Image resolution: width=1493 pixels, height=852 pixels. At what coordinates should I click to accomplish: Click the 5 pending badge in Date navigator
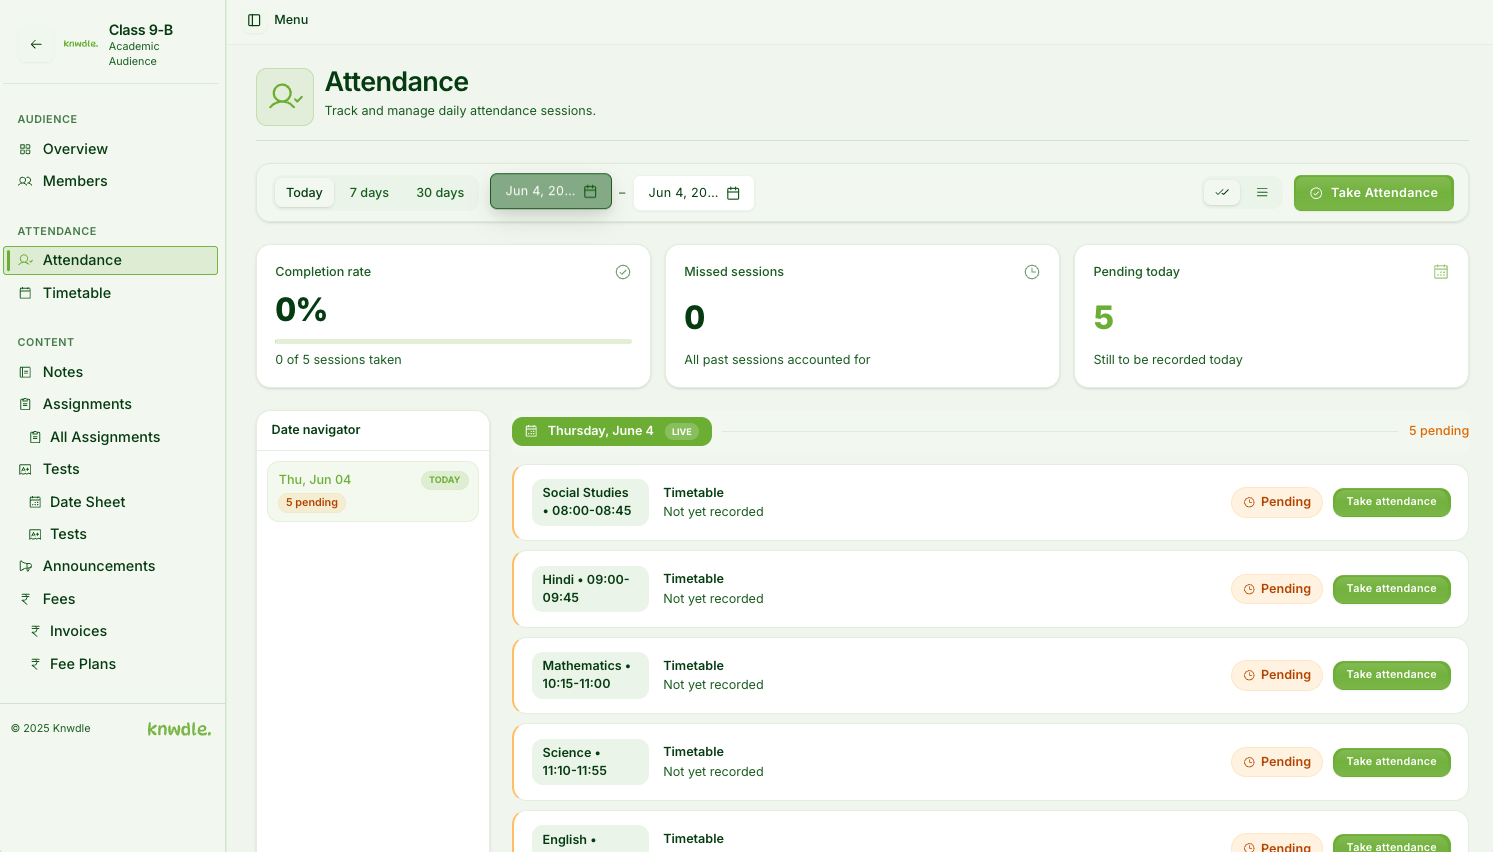click(x=312, y=503)
